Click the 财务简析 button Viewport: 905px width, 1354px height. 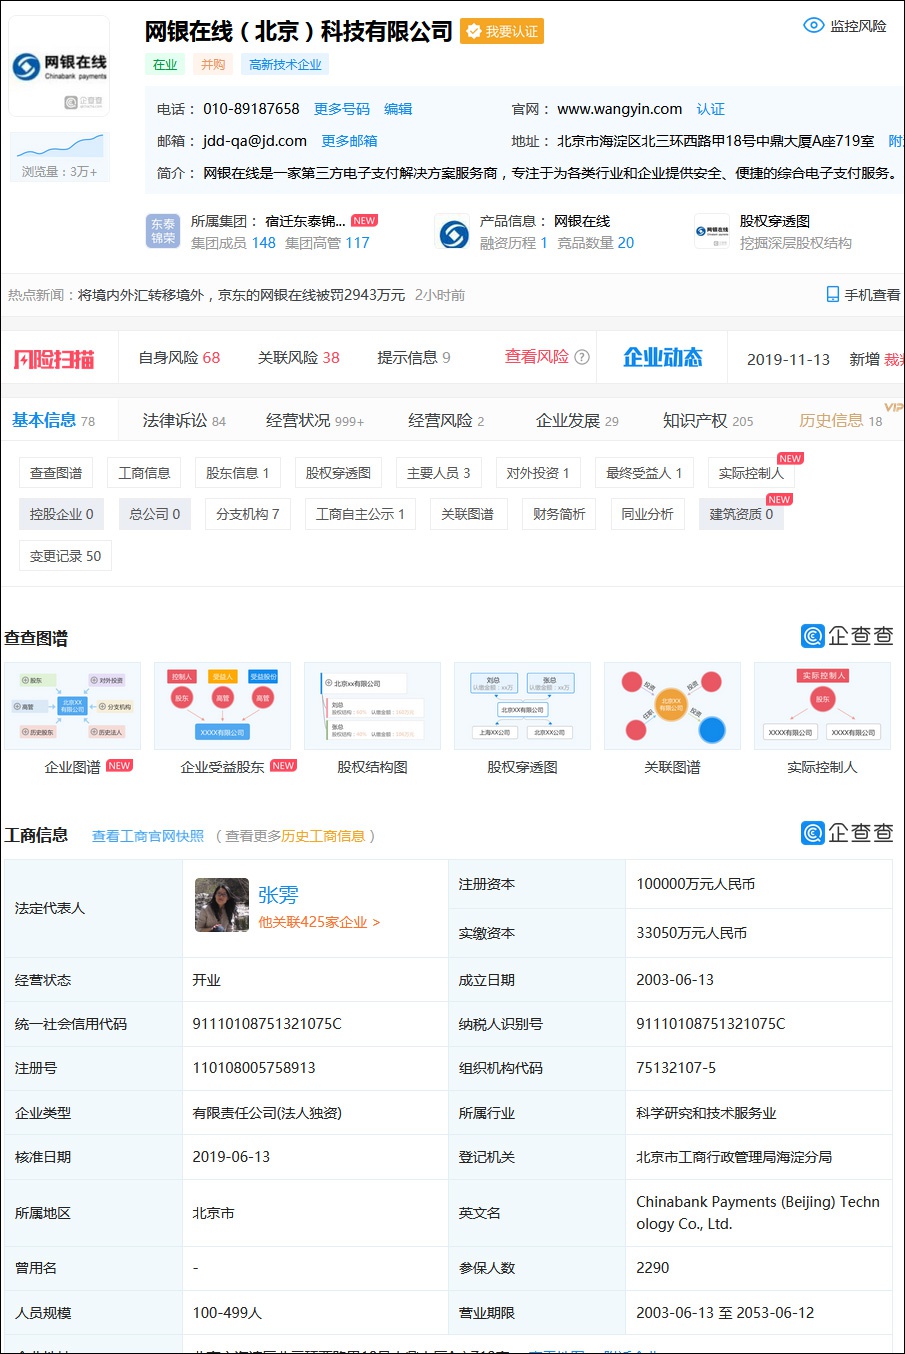559,514
